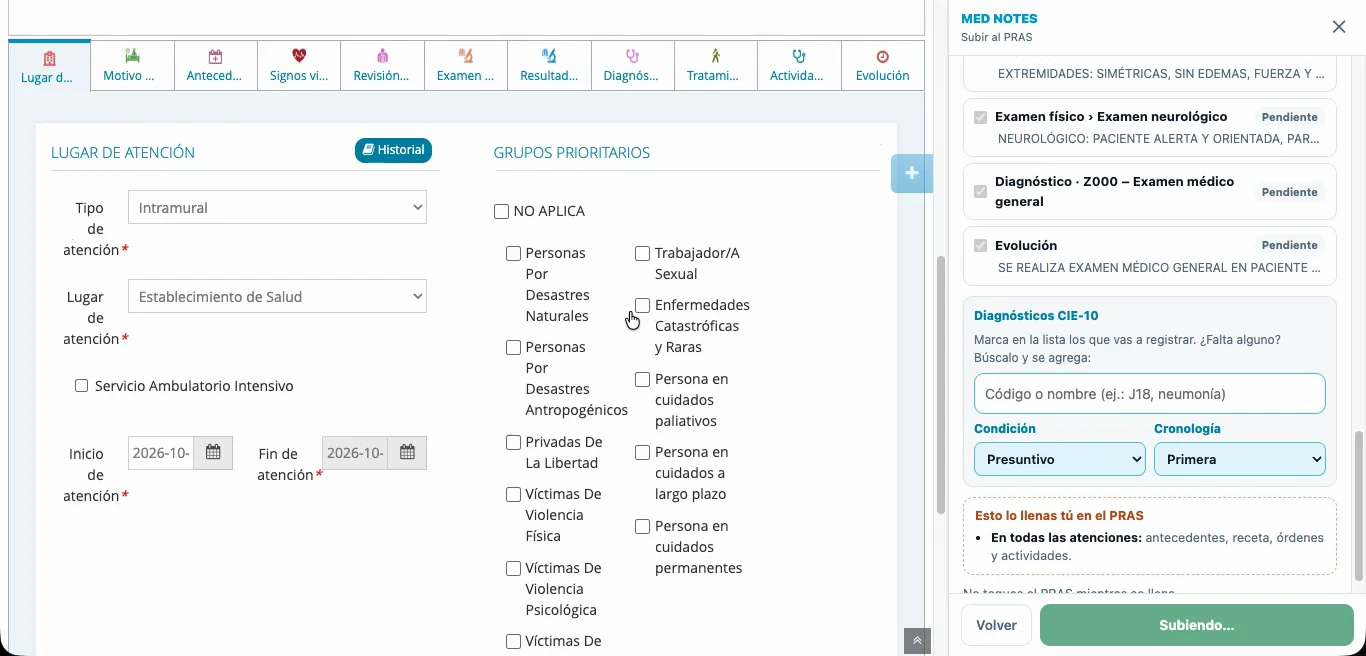The image size is (1366, 656).
Task: Open the Lugar de atención dropdown
Action: [x=278, y=297]
